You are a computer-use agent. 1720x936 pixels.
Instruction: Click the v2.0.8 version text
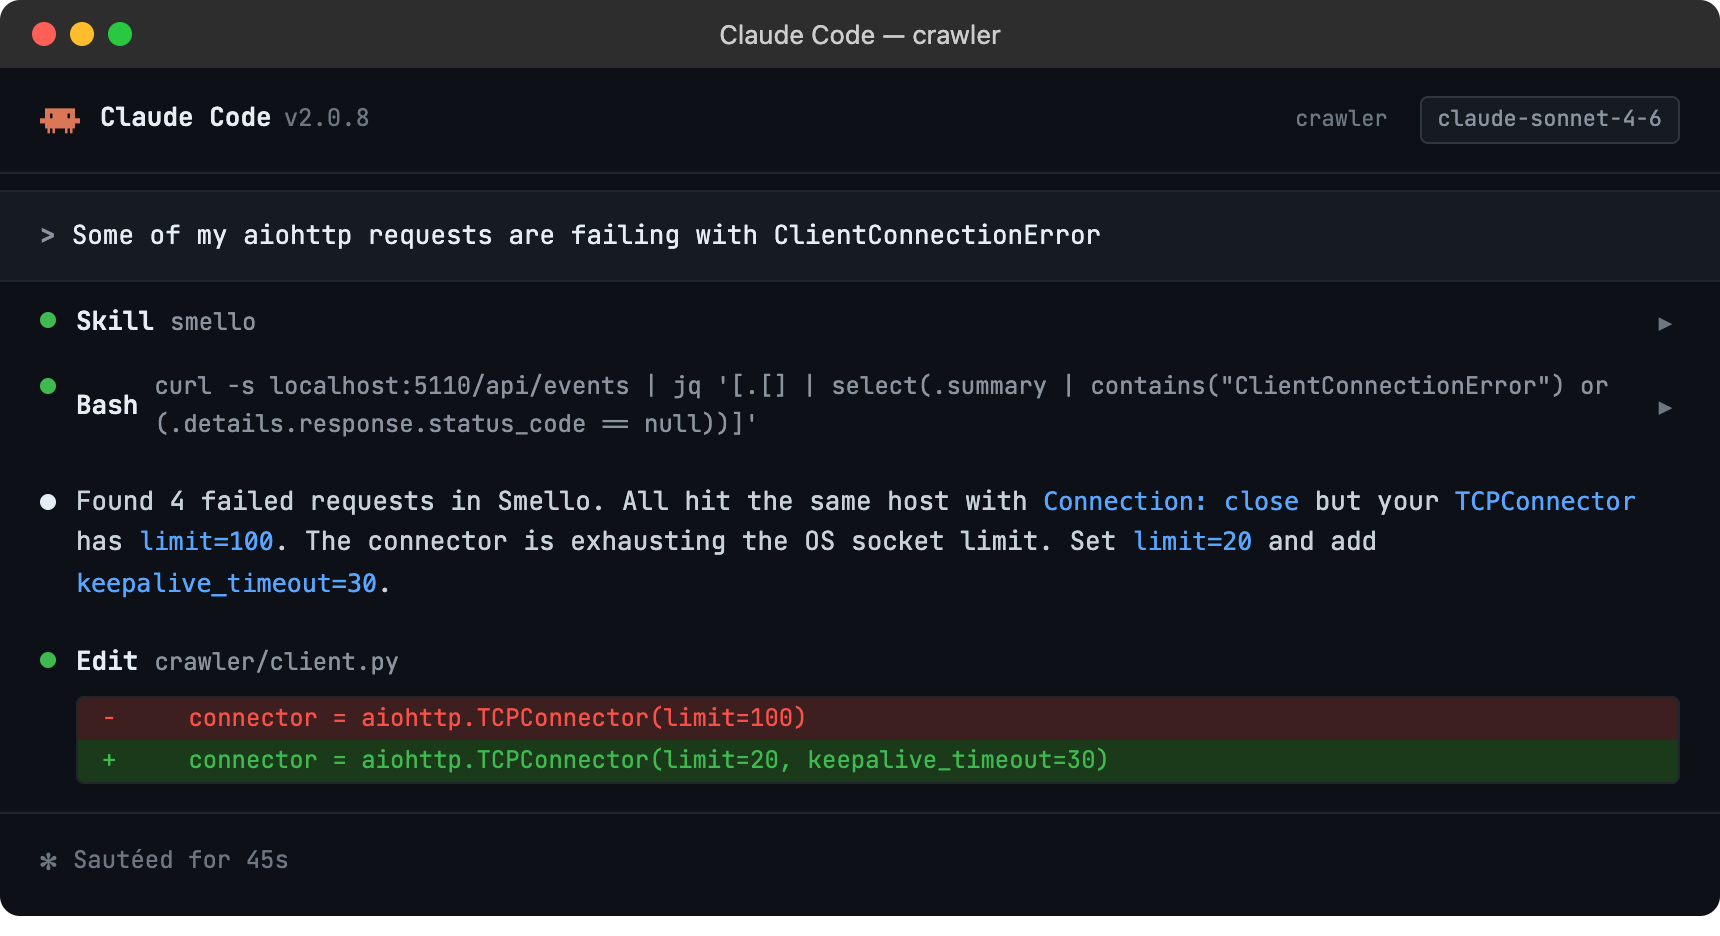pyautogui.click(x=327, y=118)
